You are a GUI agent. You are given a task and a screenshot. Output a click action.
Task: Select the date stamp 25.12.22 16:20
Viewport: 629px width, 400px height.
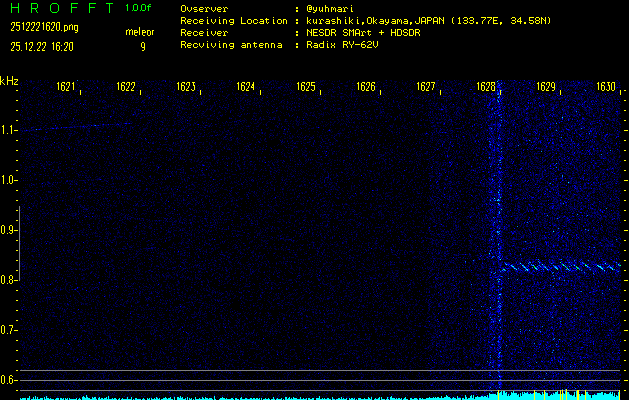pyautogui.click(x=42, y=47)
